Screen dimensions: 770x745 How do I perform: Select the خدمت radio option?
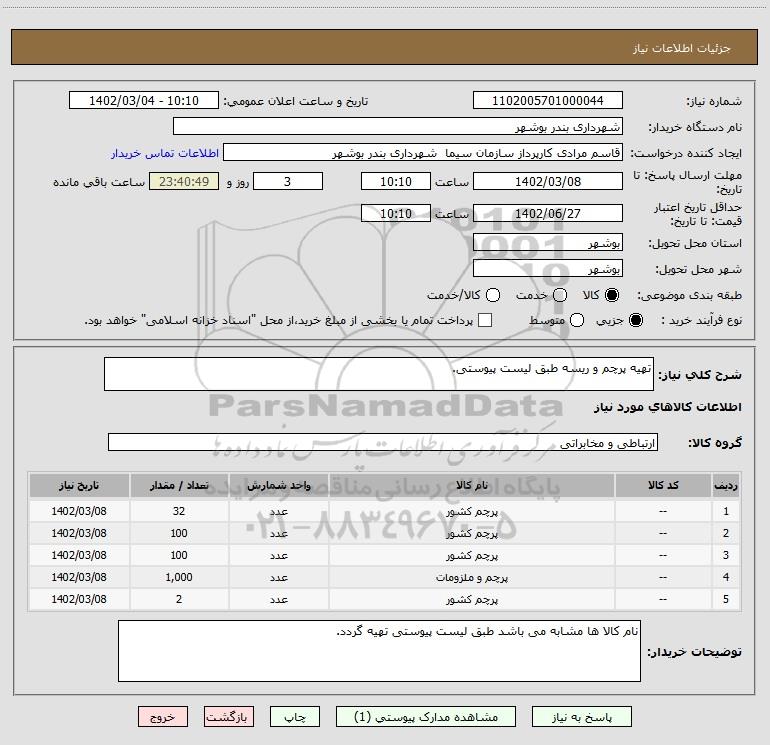pos(559,295)
